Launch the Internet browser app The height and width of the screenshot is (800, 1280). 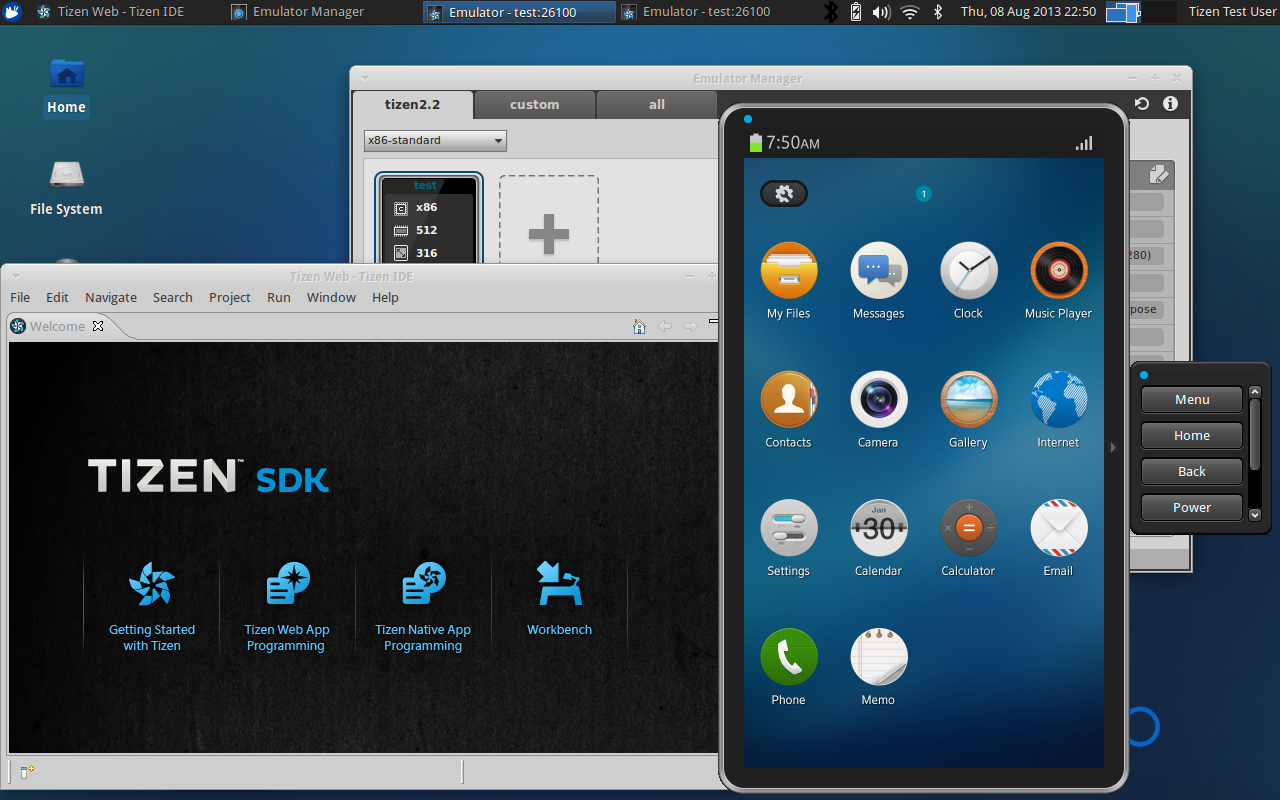point(1059,400)
